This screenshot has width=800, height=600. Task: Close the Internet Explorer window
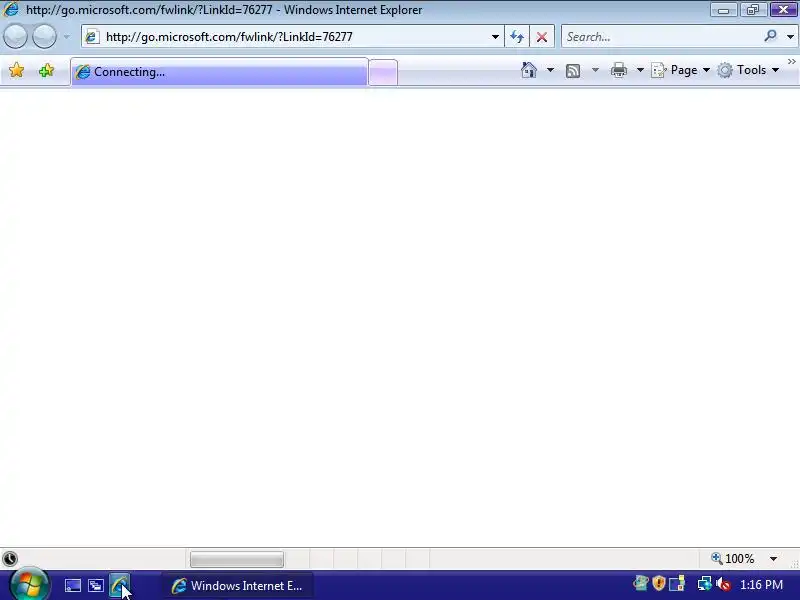[783, 10]
